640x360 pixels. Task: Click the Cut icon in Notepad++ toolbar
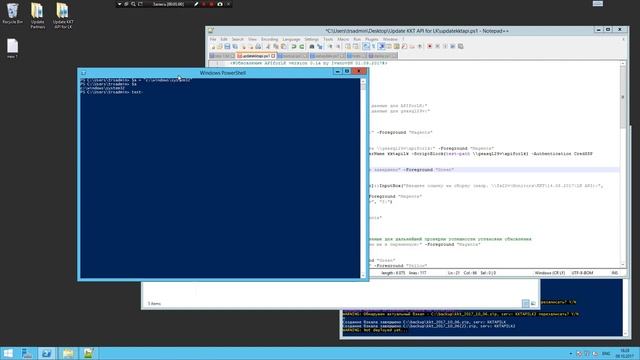(268, 47)
